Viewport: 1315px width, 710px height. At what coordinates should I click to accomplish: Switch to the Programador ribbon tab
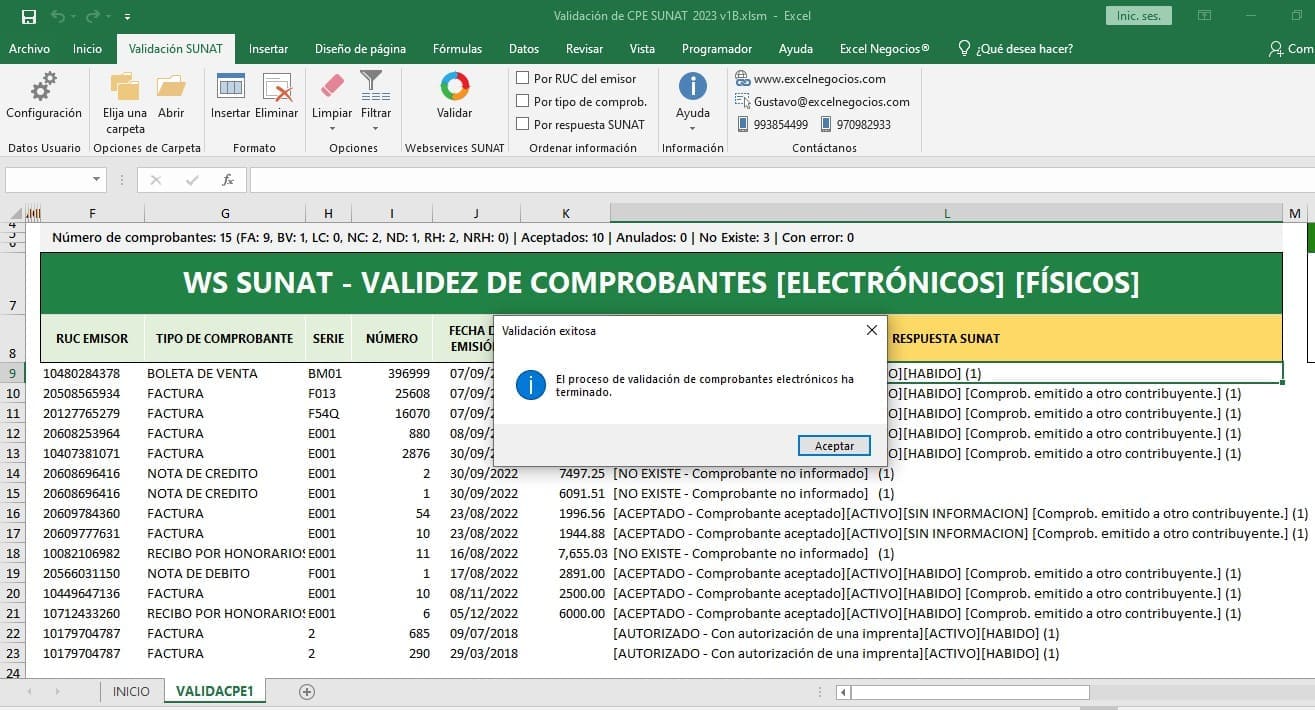tap(716, 47)
